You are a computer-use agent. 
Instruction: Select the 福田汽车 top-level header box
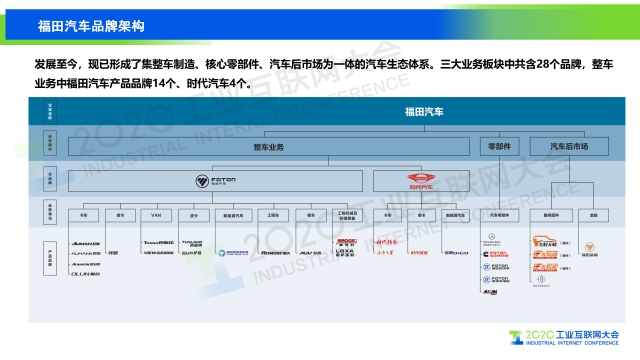click(327, 111)
